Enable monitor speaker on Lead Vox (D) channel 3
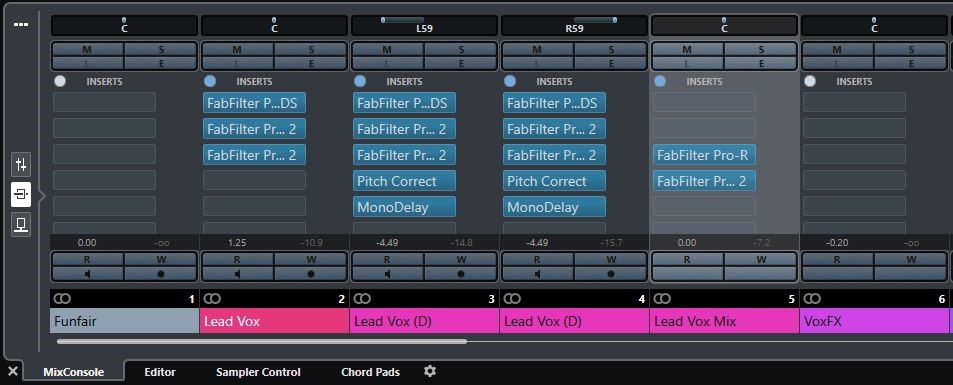 click(x=388, y=274)
